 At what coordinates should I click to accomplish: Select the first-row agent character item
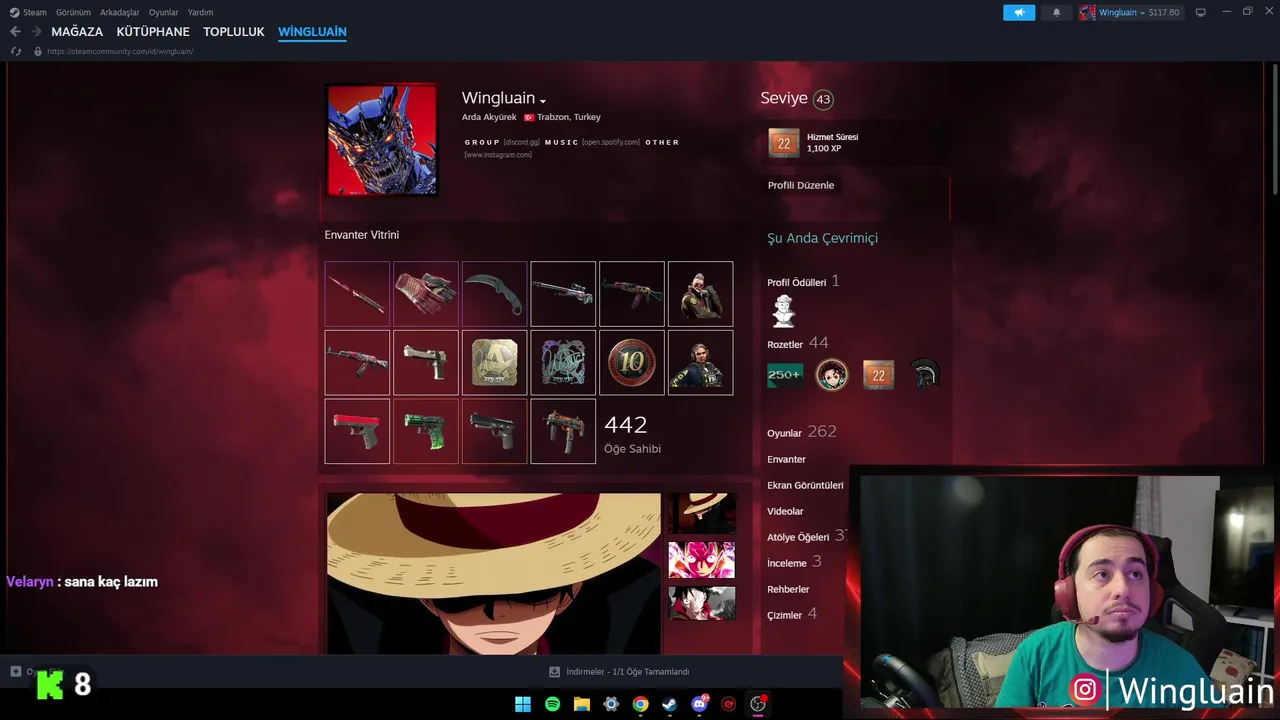[701, 294]
